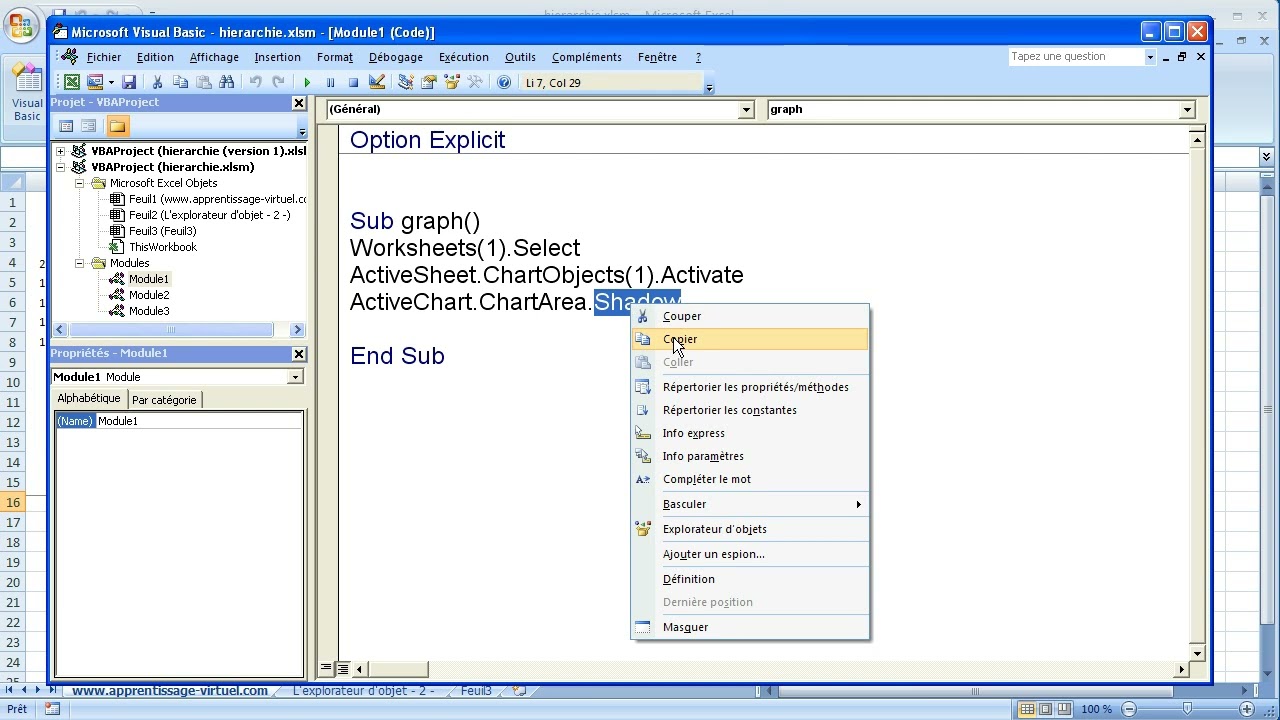Collapse VBAProject (hierarchie.xlsm) node
The height and width of the screenshot is (720, 1280).
60,167
